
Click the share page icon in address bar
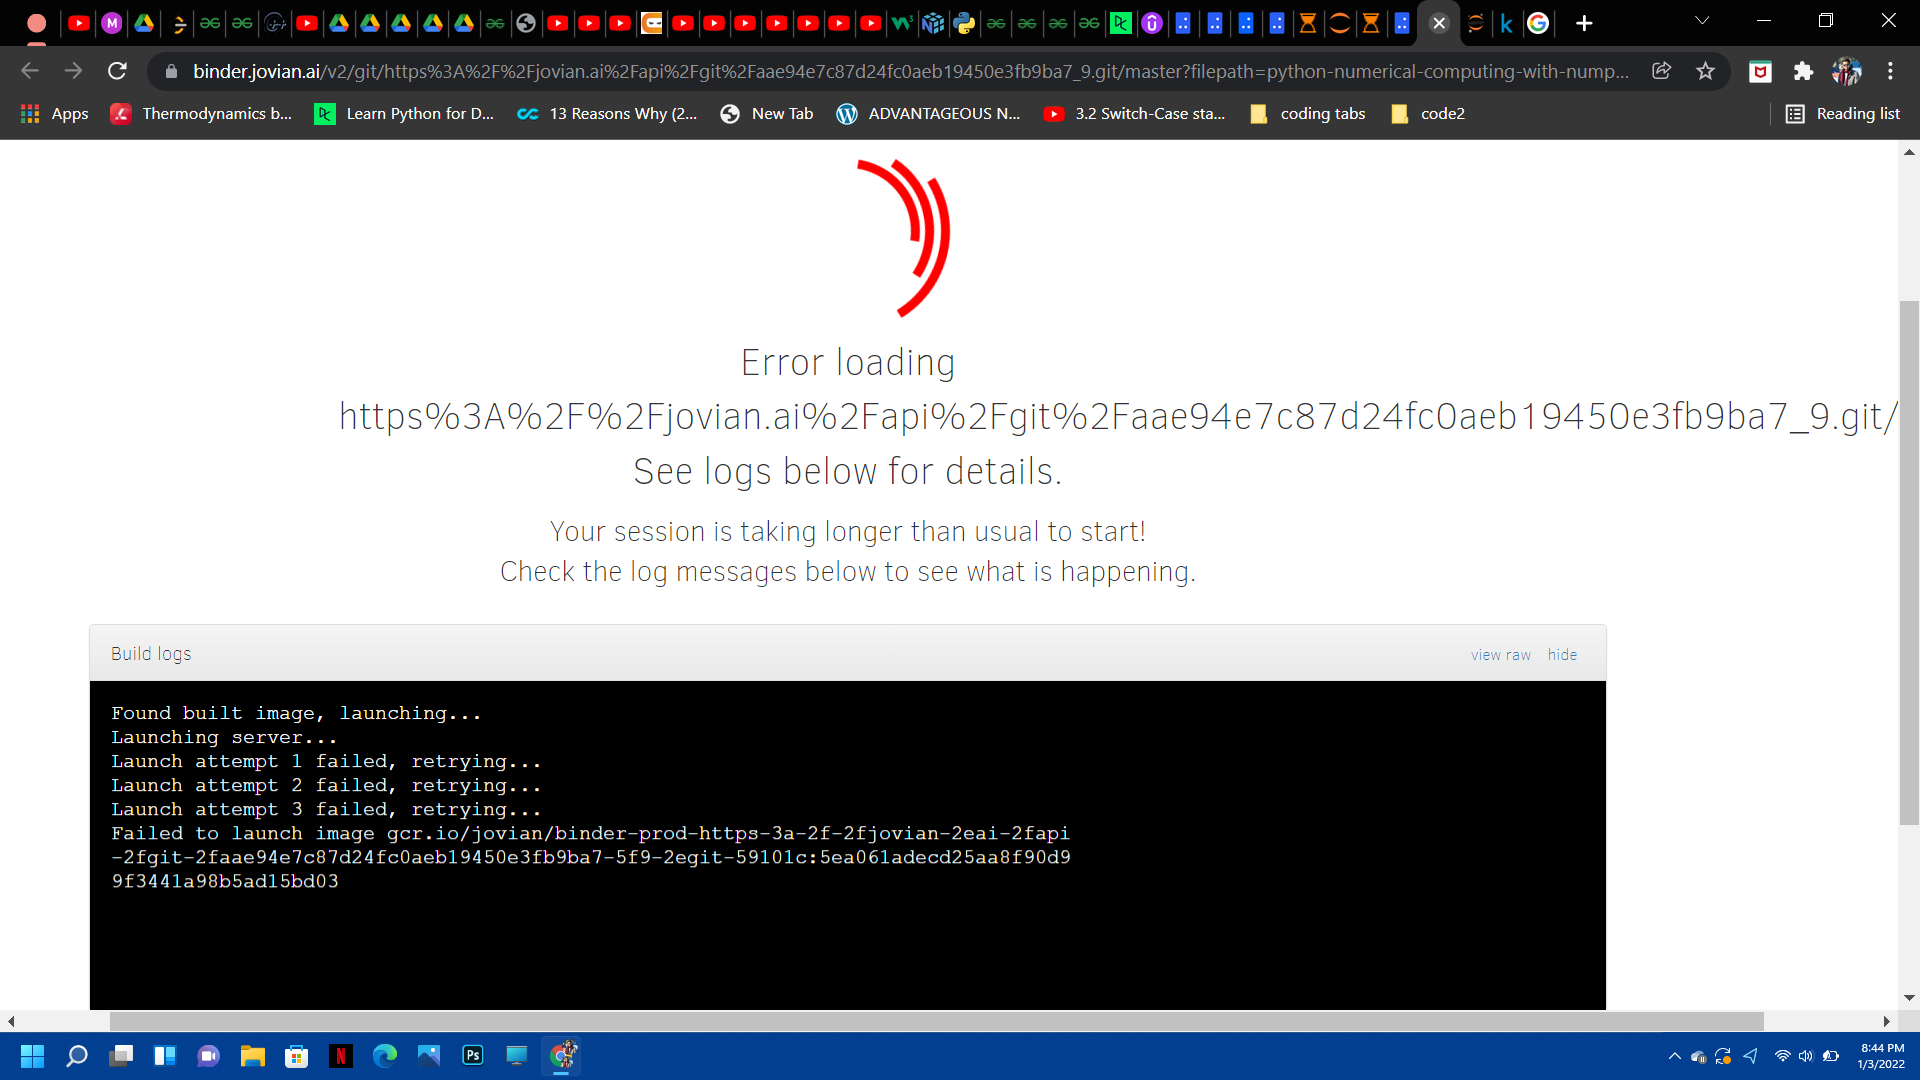pos(1661,71)
